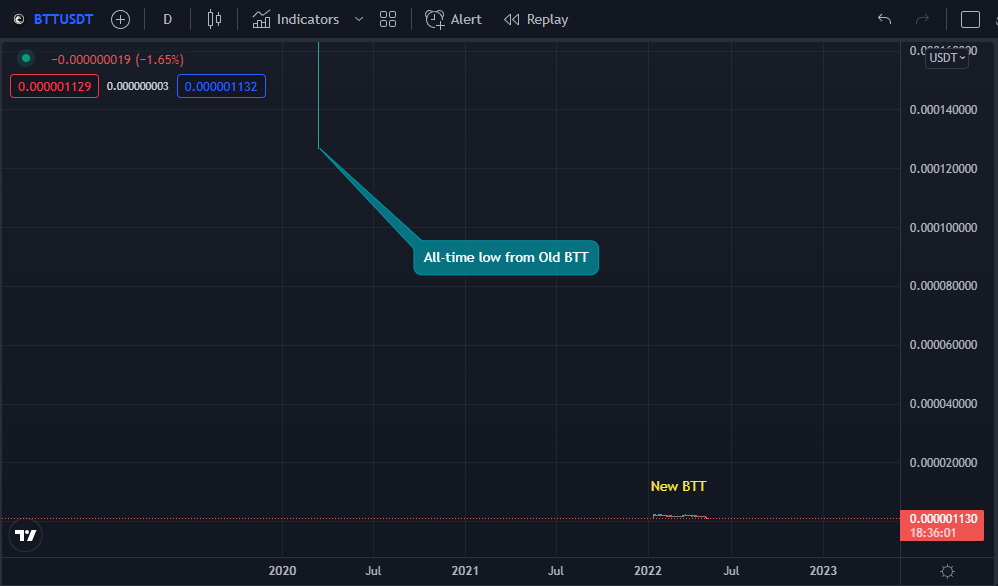Open the chart layout selector square

[x=970, y=19]
